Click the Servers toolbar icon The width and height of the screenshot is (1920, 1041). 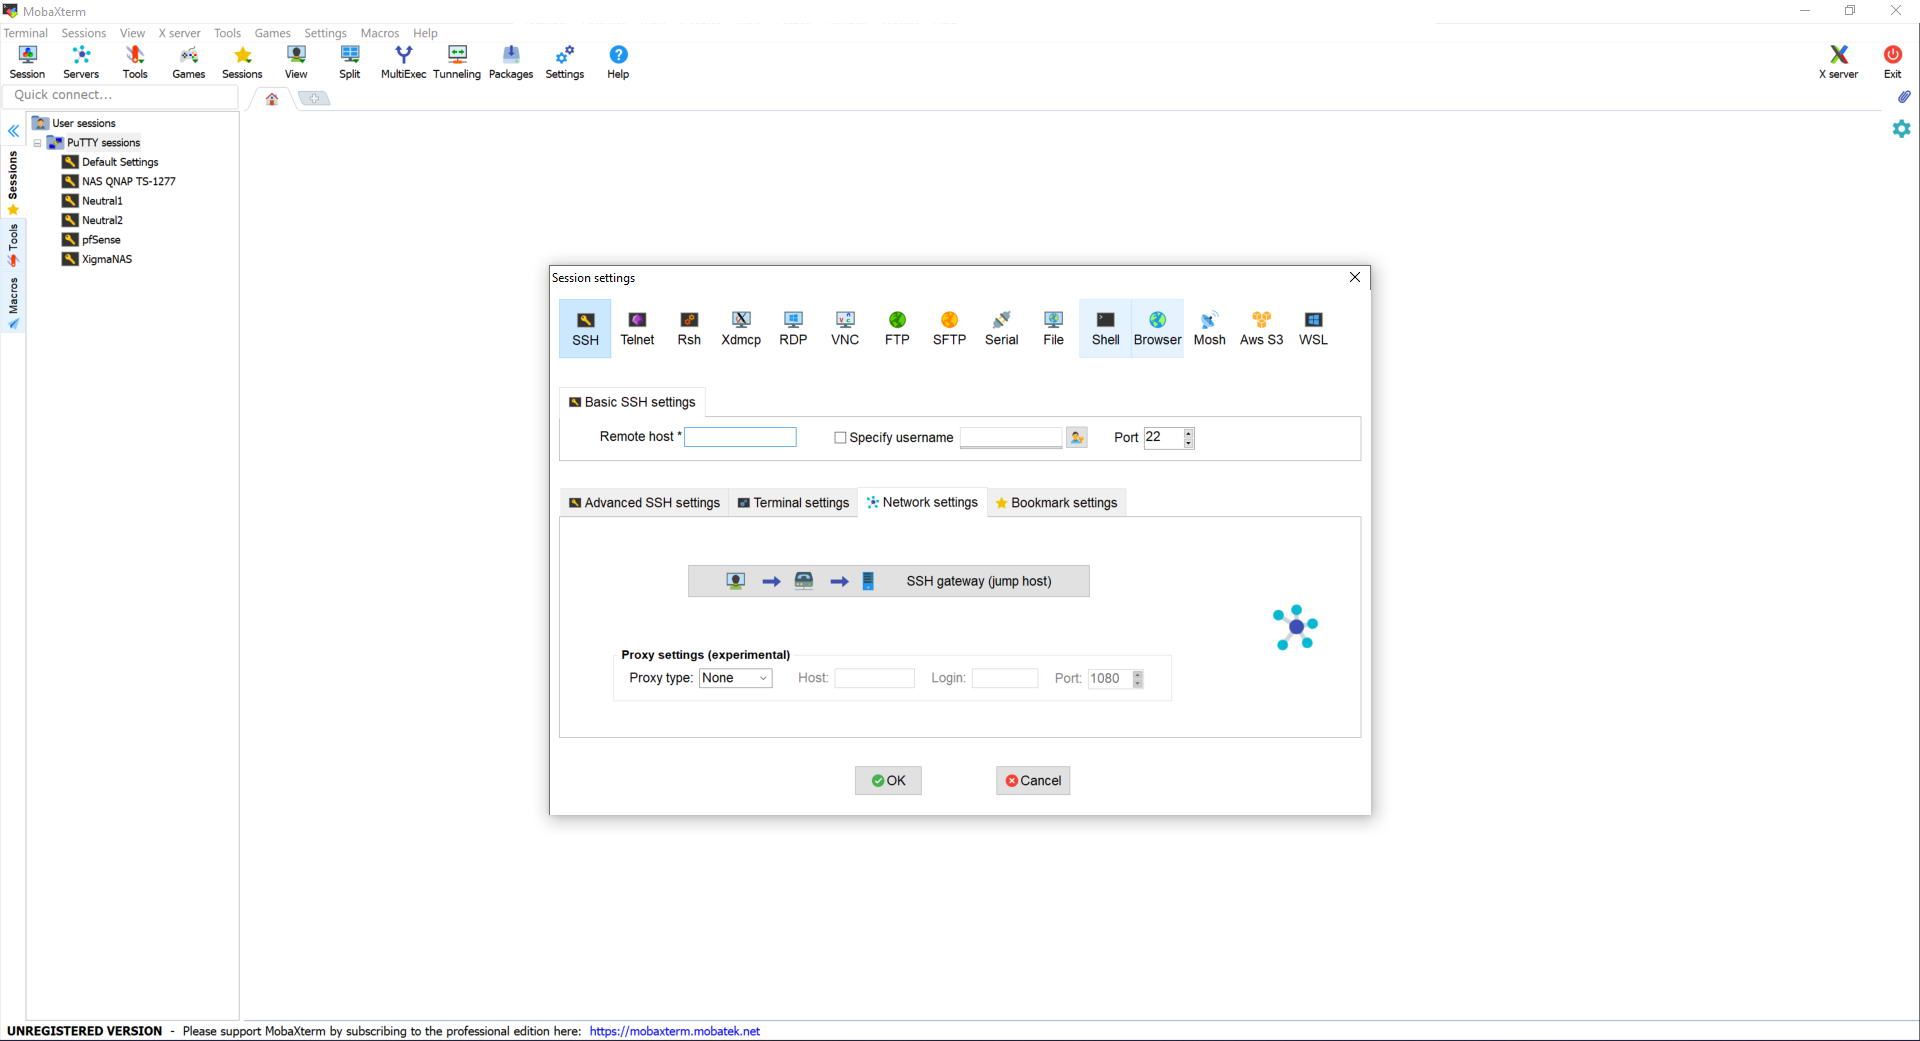[x=81, y=62]
